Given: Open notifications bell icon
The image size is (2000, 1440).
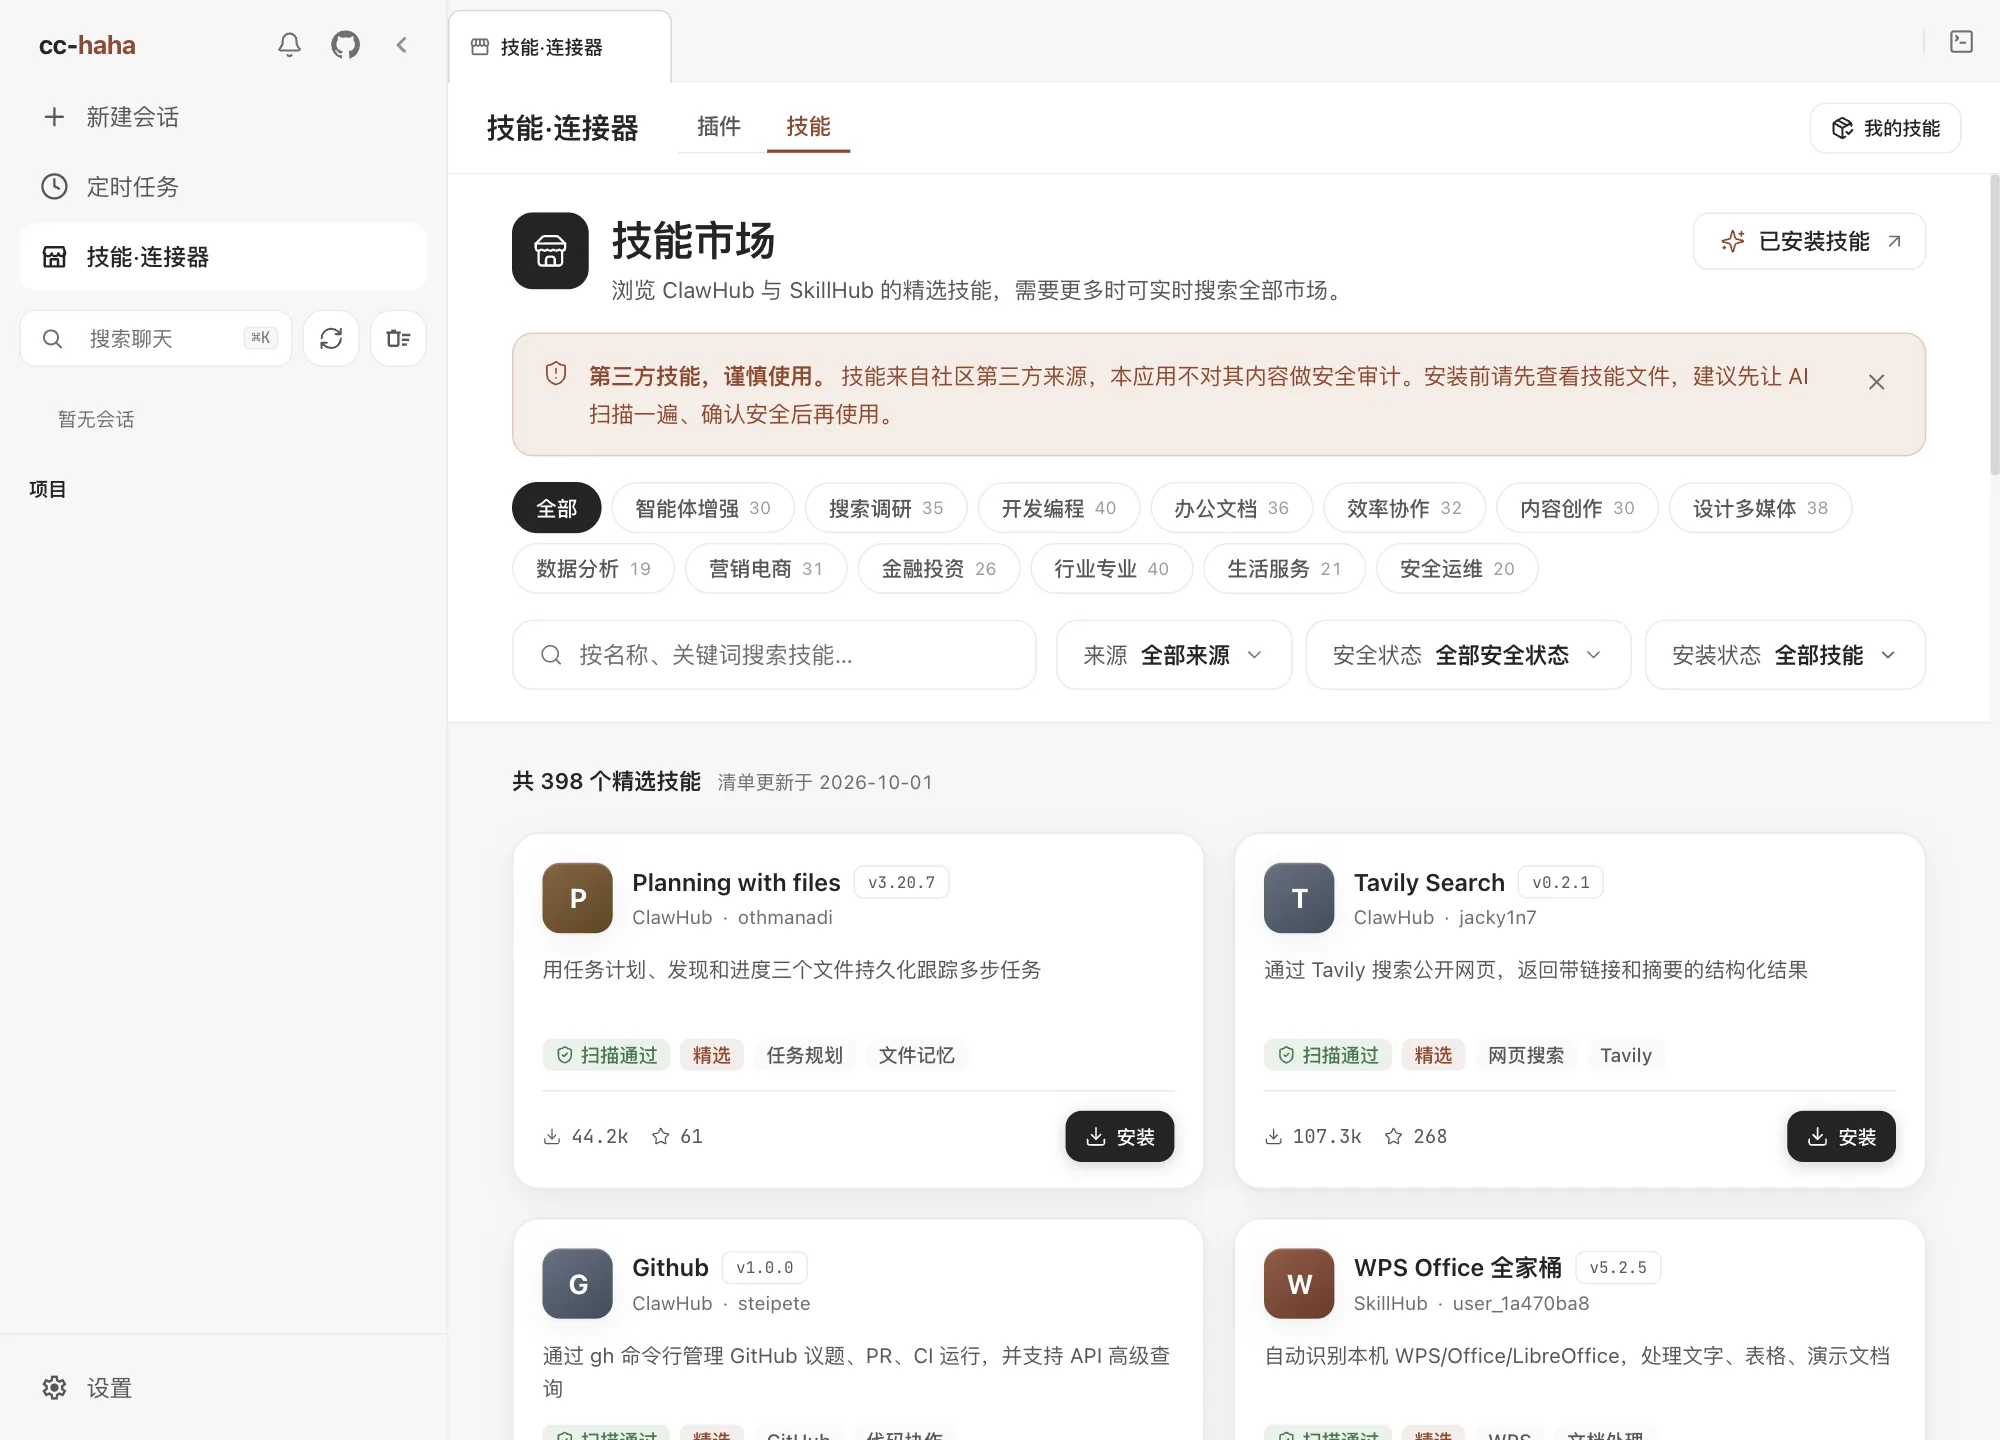Looking at the screenshot, I should coord(289,45).
